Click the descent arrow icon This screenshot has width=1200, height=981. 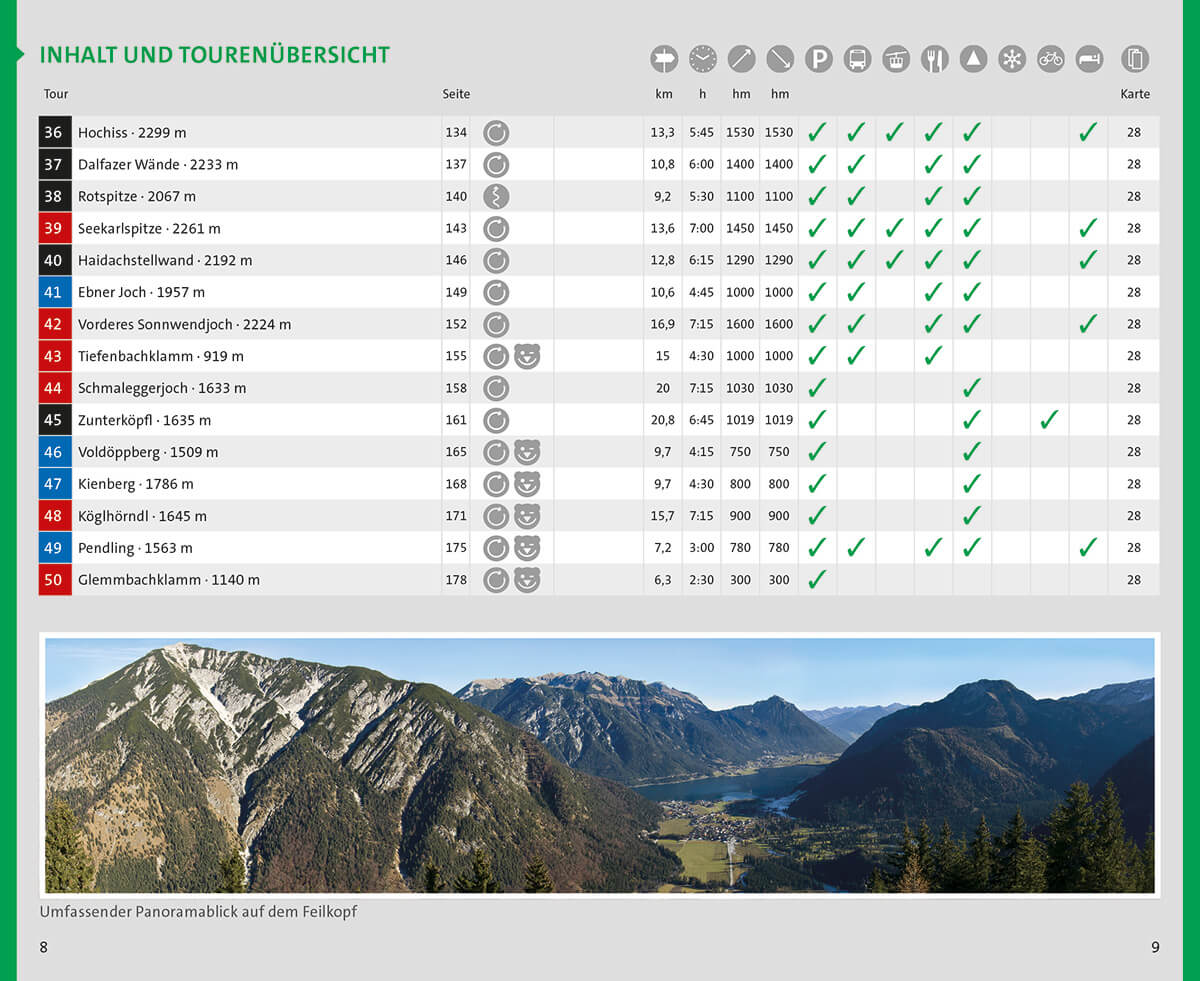point(780,59)
